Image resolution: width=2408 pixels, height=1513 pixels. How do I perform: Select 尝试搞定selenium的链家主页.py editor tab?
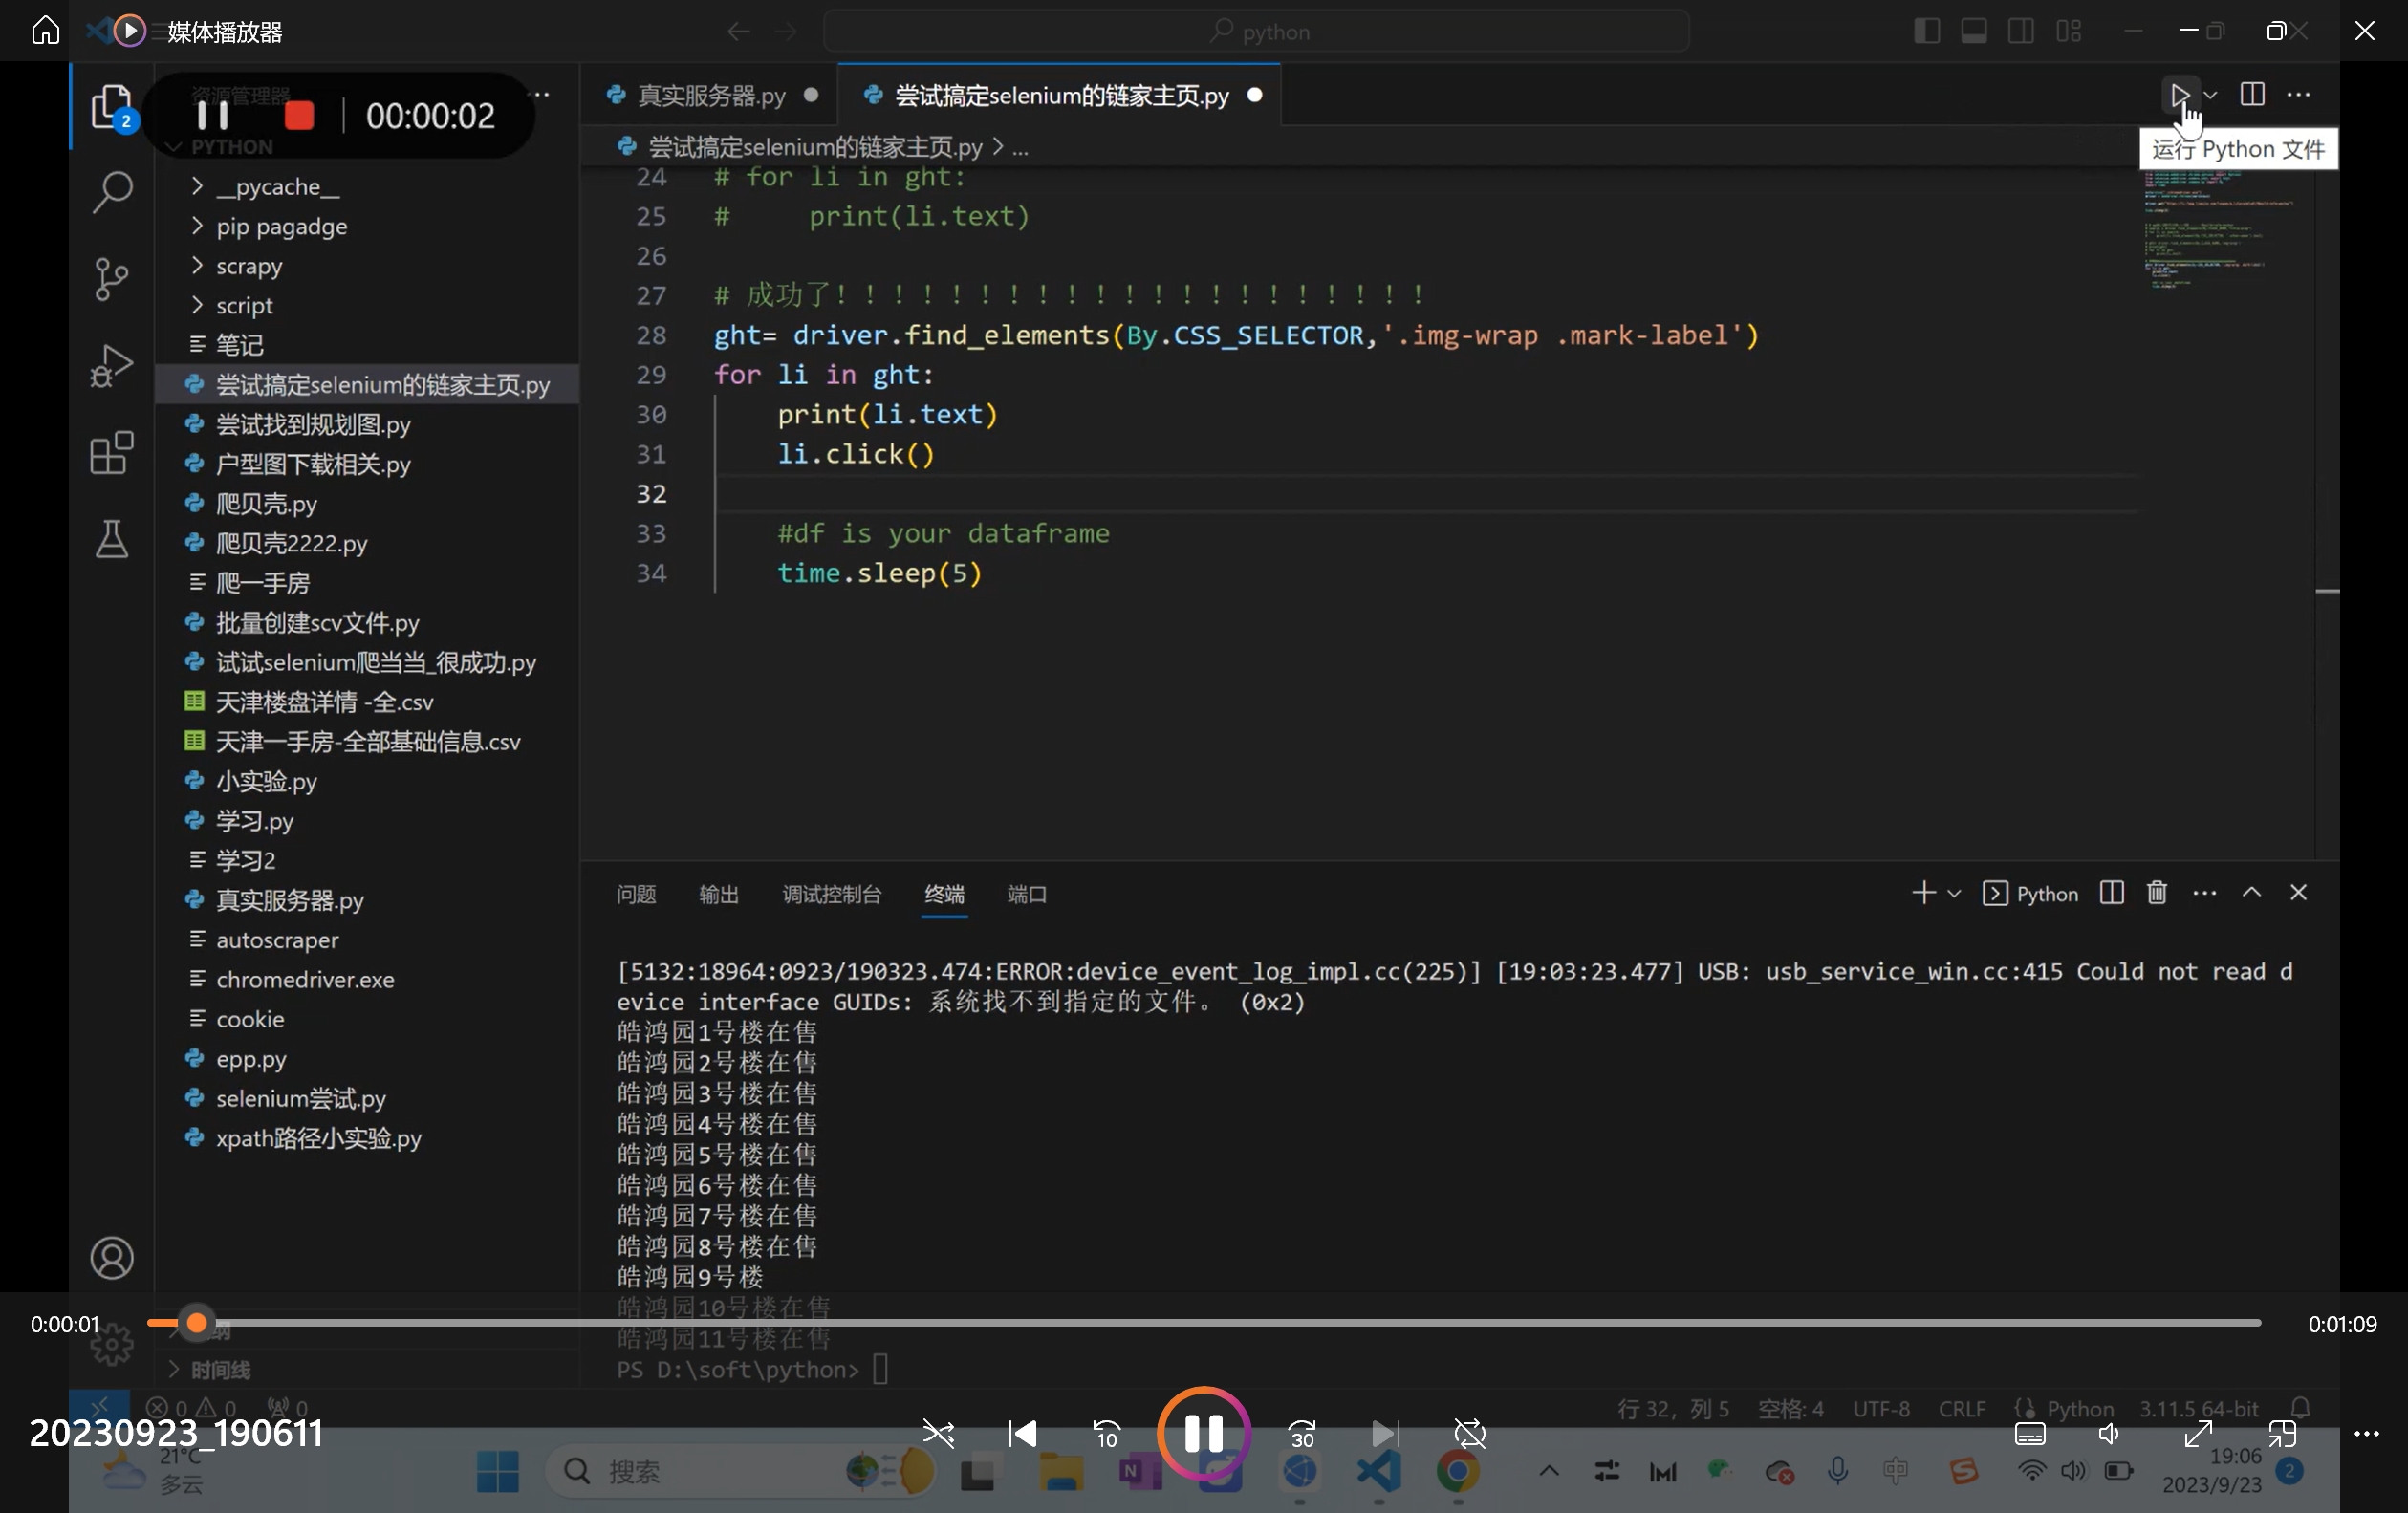click(1061, 95)
